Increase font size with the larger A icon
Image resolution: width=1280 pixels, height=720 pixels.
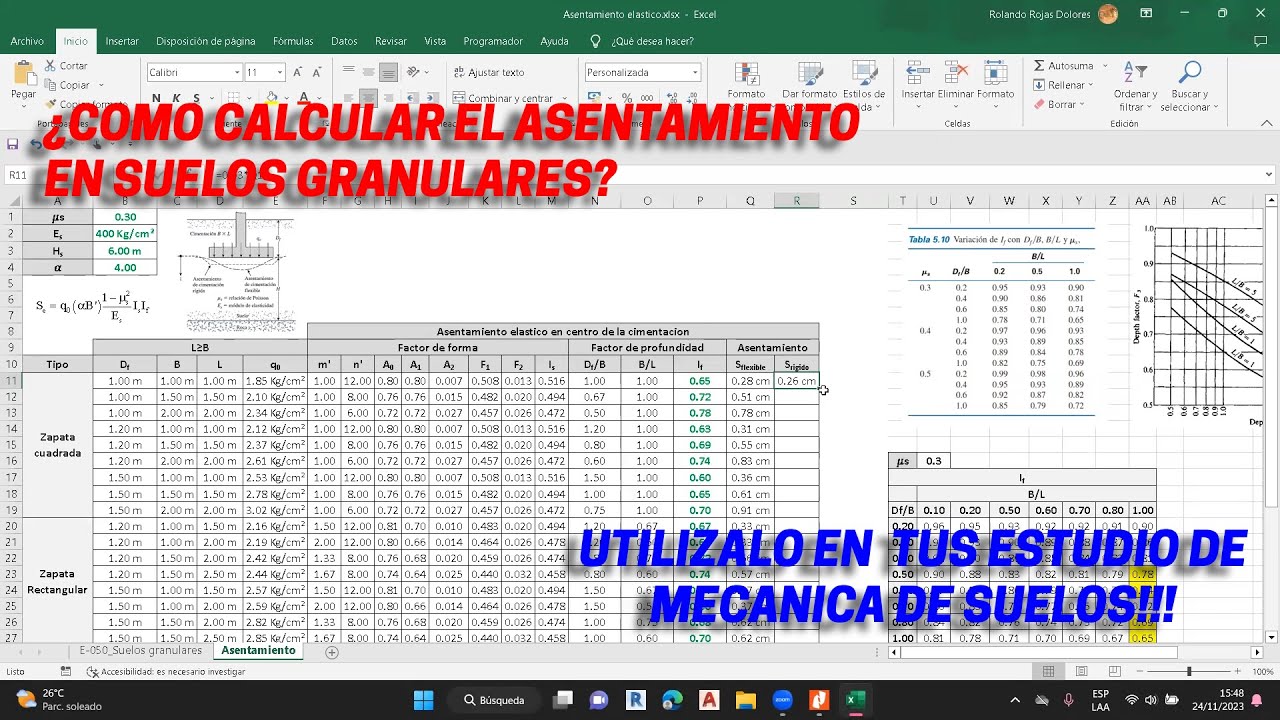click(x=299, y=72)
